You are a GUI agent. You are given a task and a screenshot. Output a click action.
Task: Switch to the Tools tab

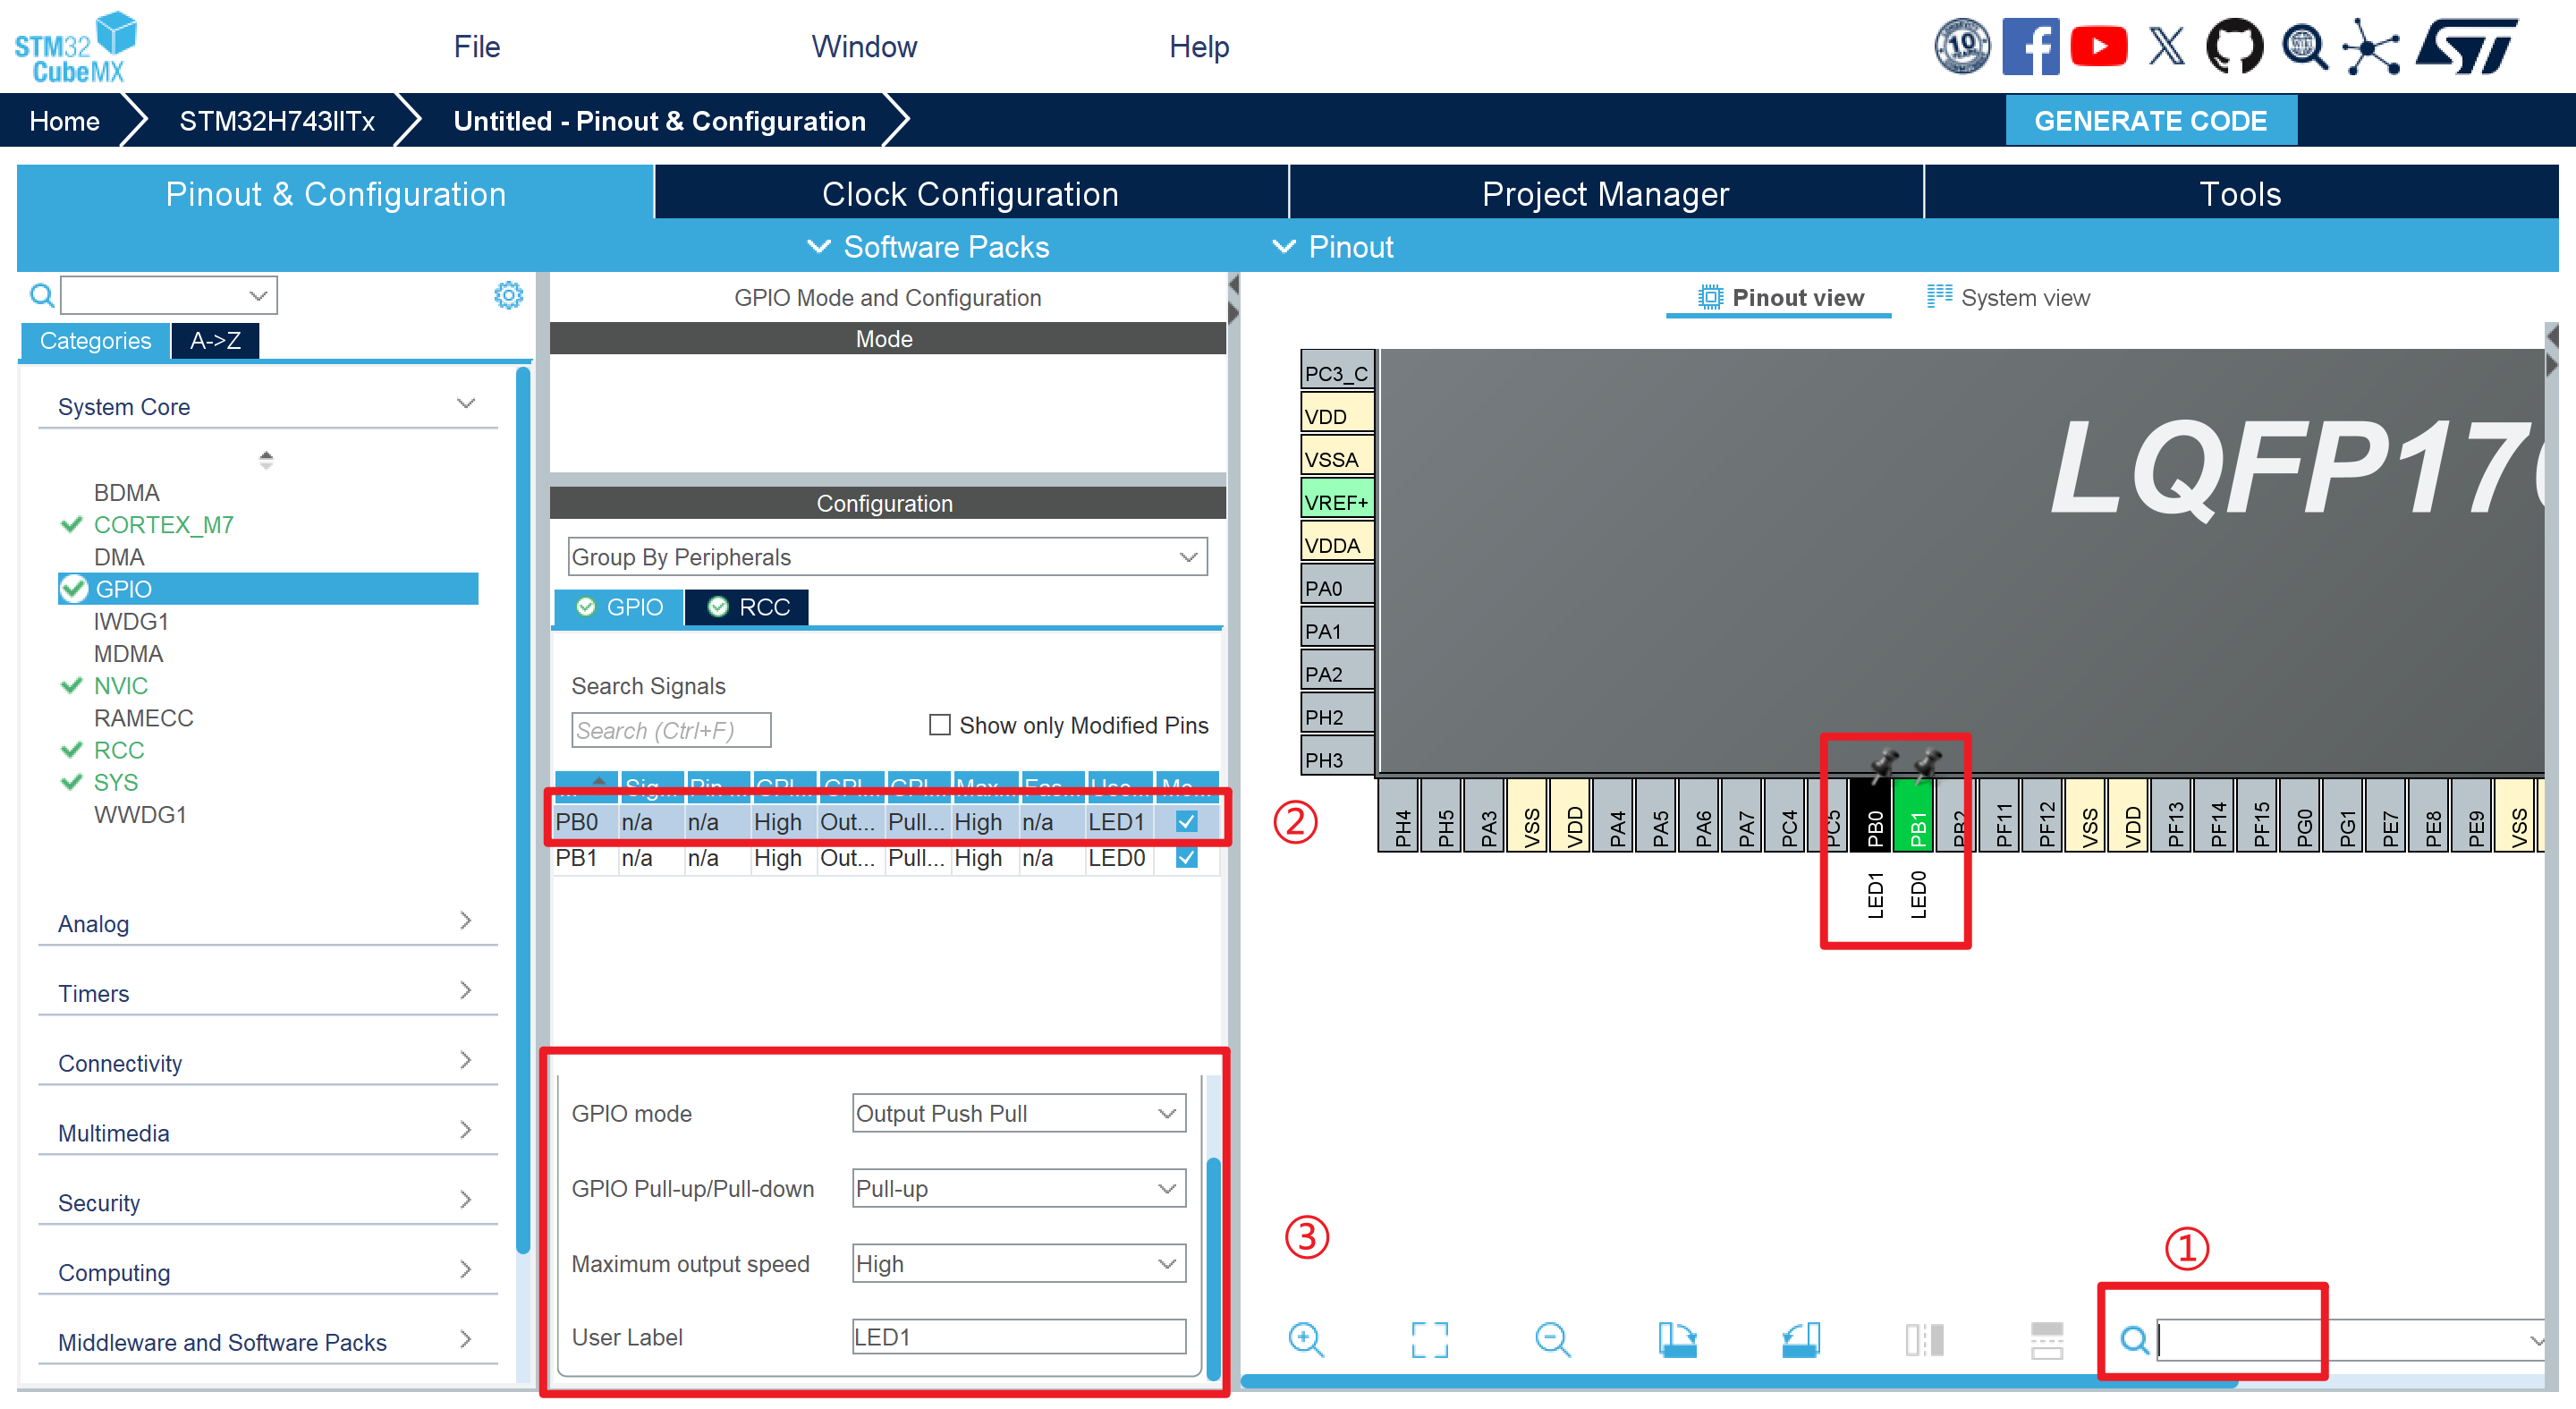click(2240, 193)
